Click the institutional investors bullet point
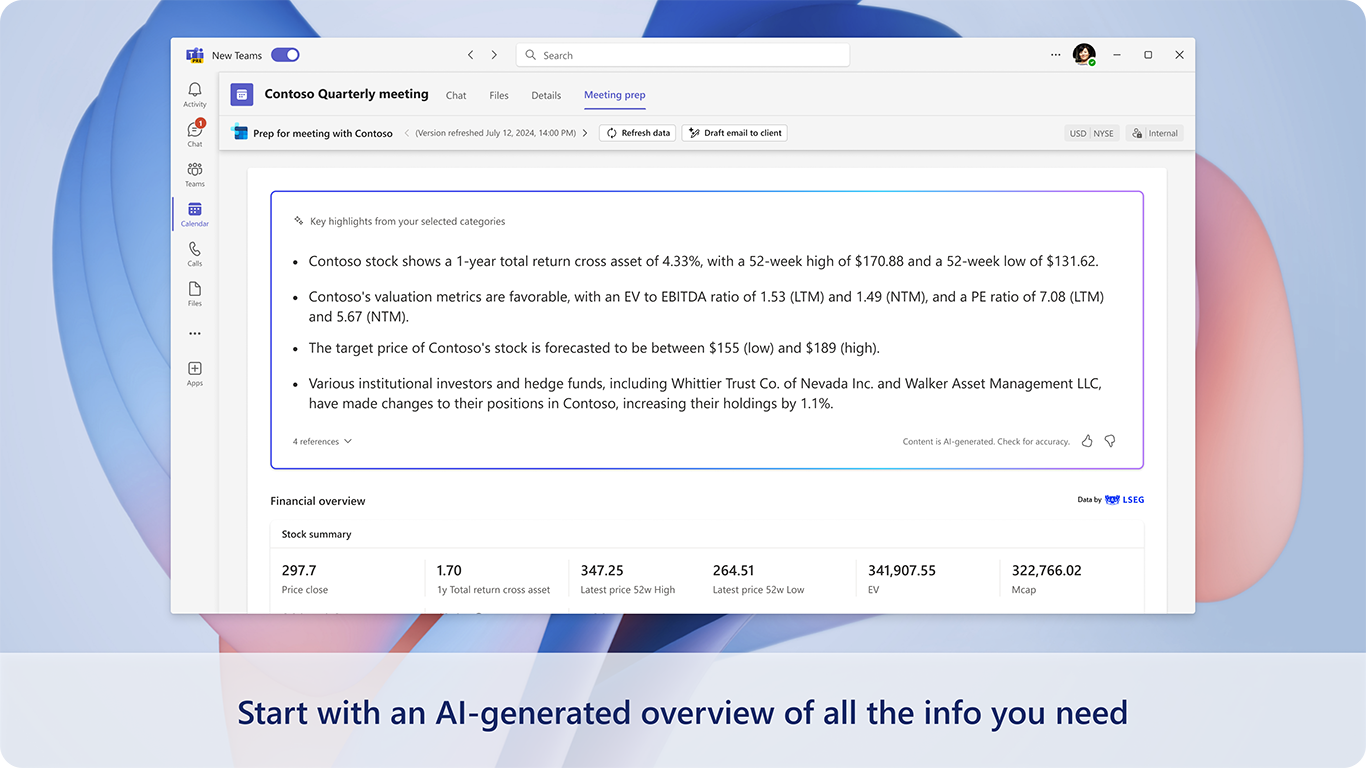 705,394
